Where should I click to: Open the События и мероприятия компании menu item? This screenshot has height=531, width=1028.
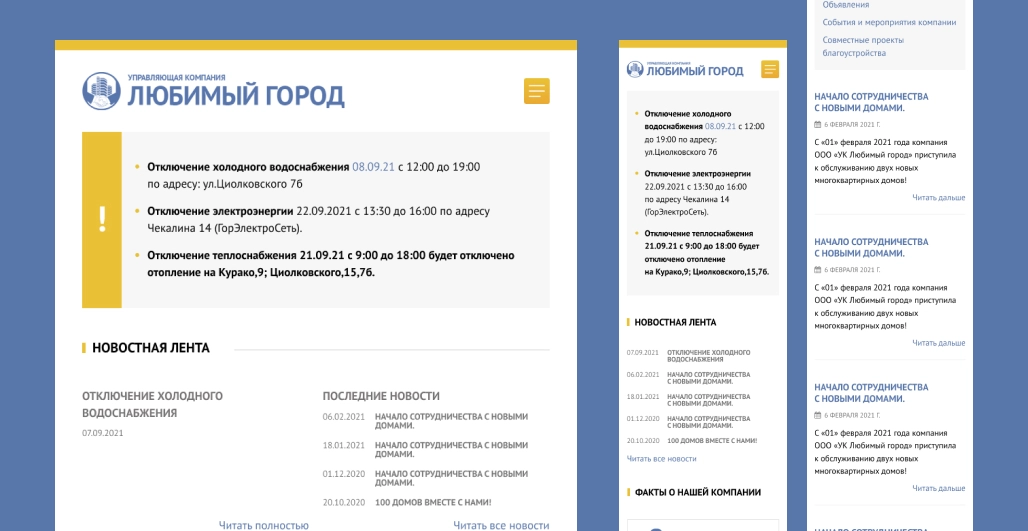tap(889, 22)
